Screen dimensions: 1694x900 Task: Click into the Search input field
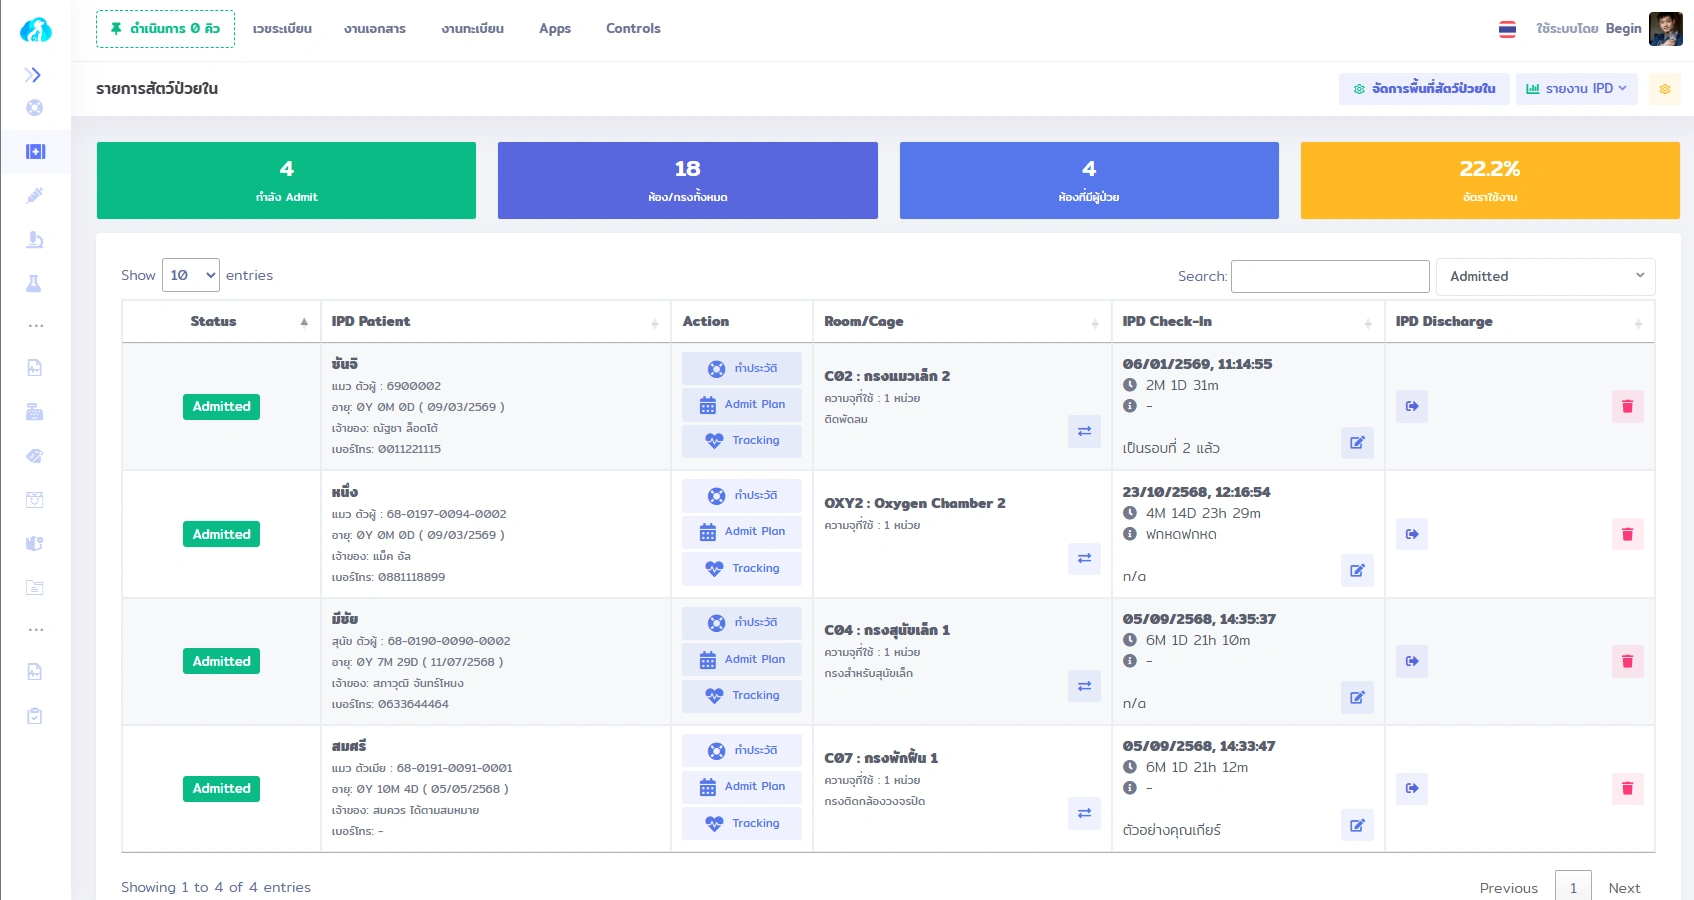pos(1329,276)
